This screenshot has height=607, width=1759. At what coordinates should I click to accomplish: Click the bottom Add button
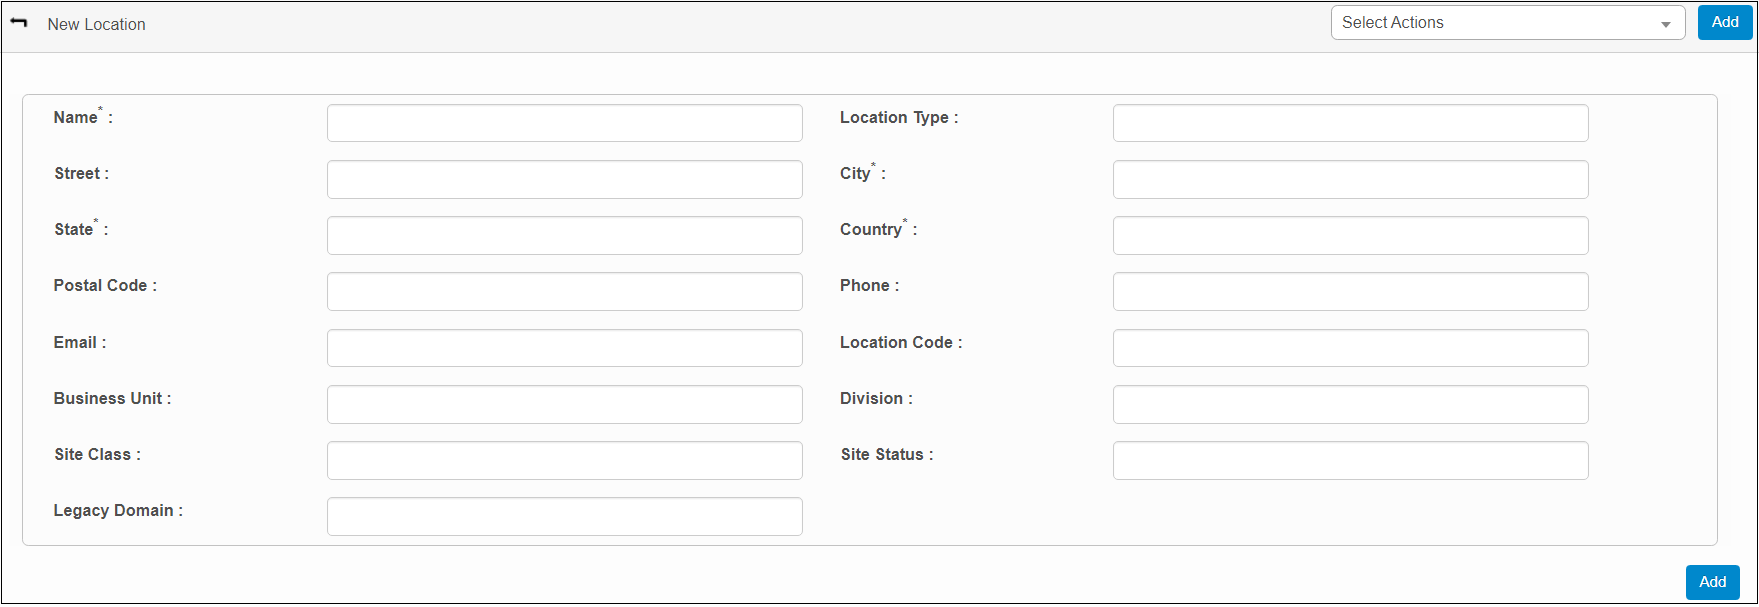[1712, 582]
